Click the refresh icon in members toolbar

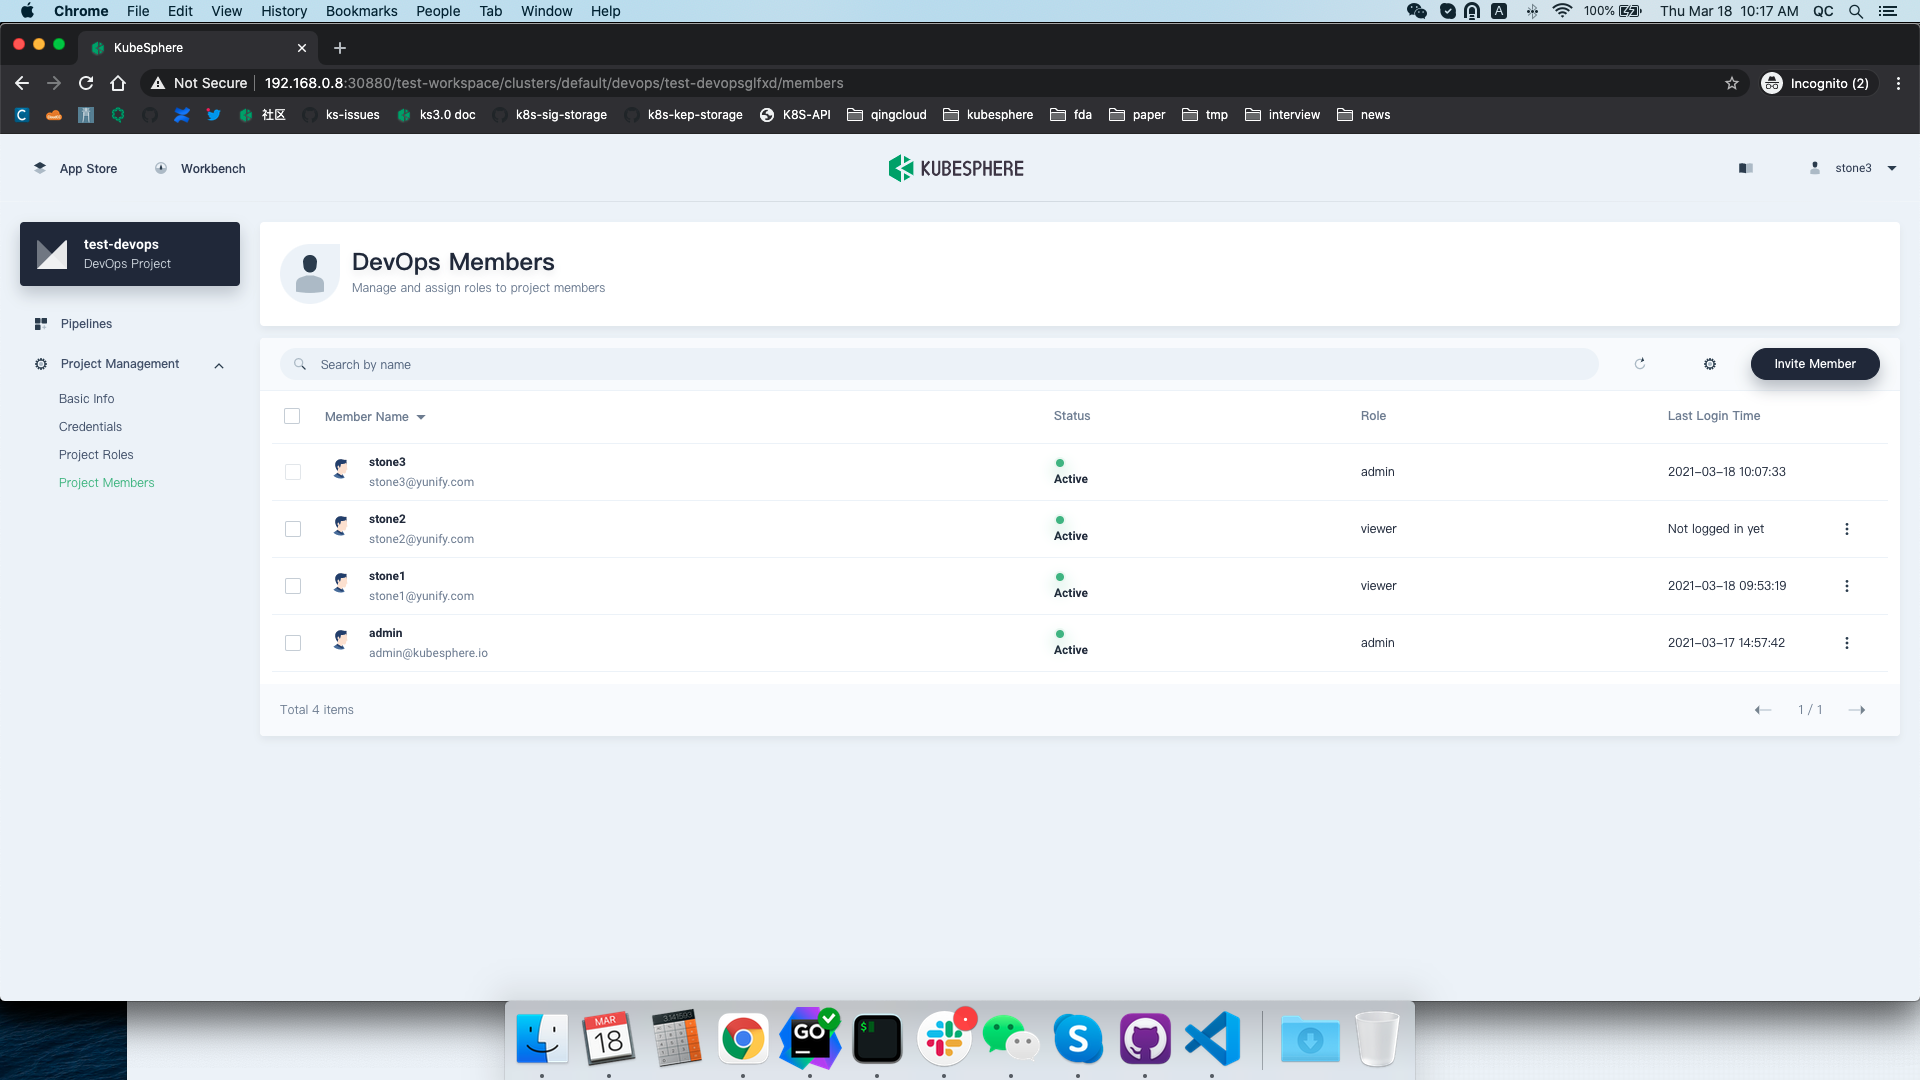click(x=1640, y=364)
